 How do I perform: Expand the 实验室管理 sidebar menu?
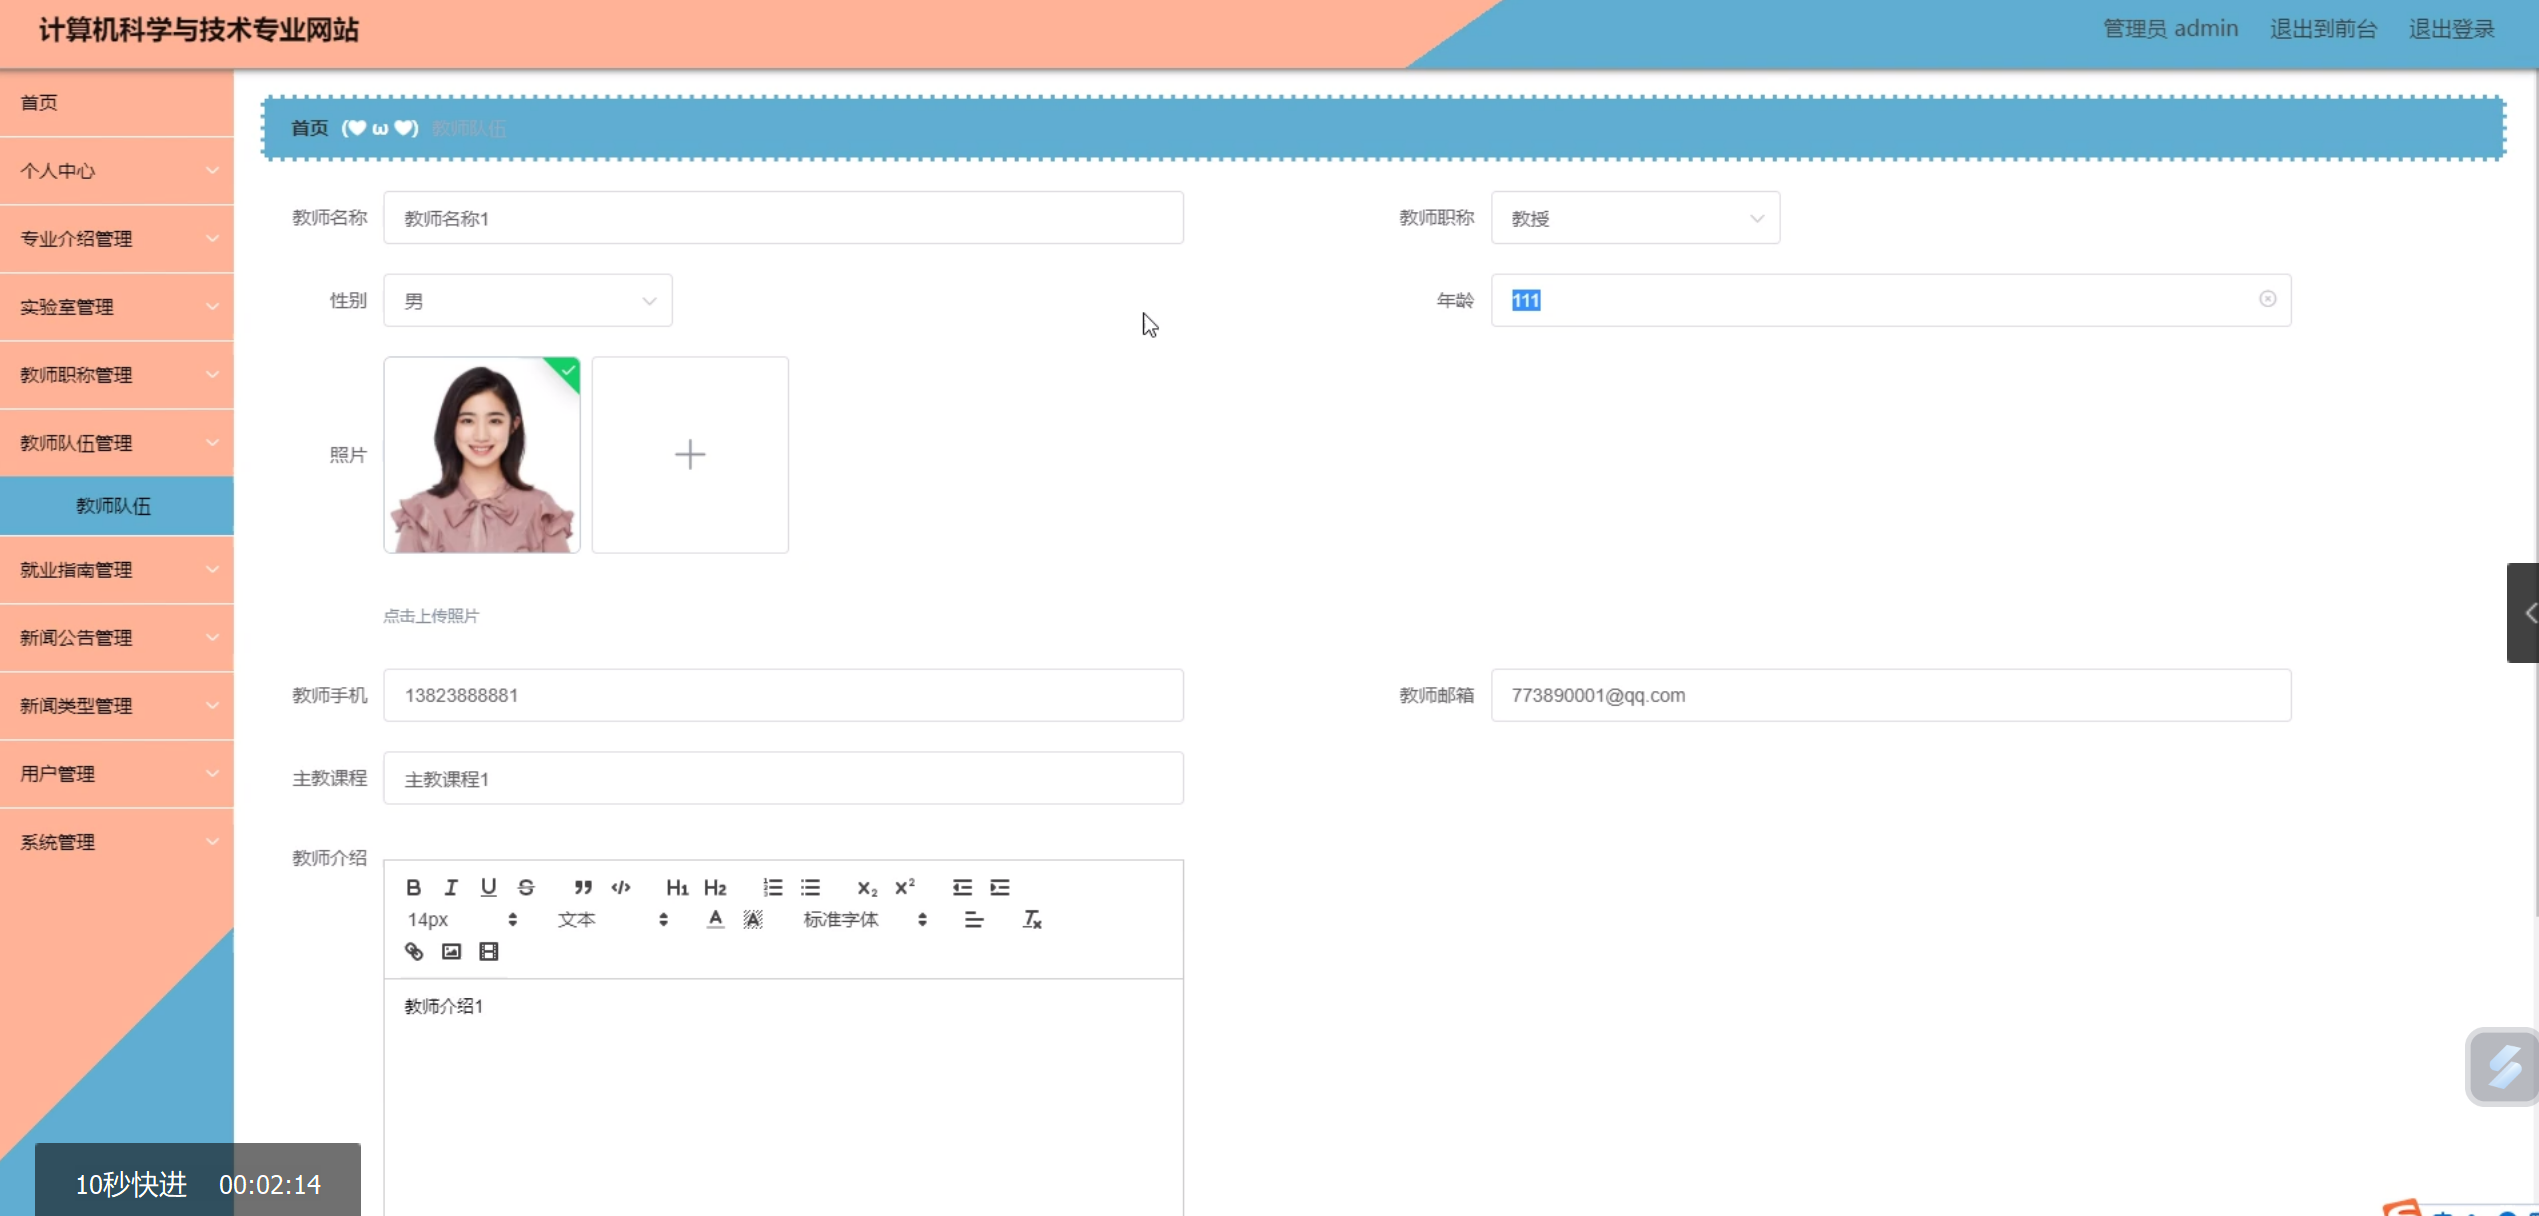pos(117,307)
